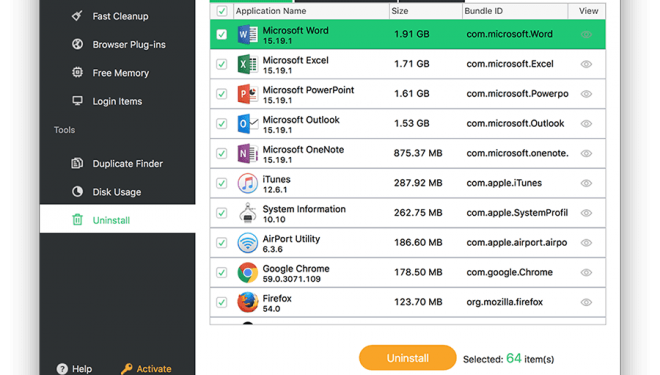The image size is (660, 375).
Task: Uncheck the System Information checkbox
Action: click(222, 213)
